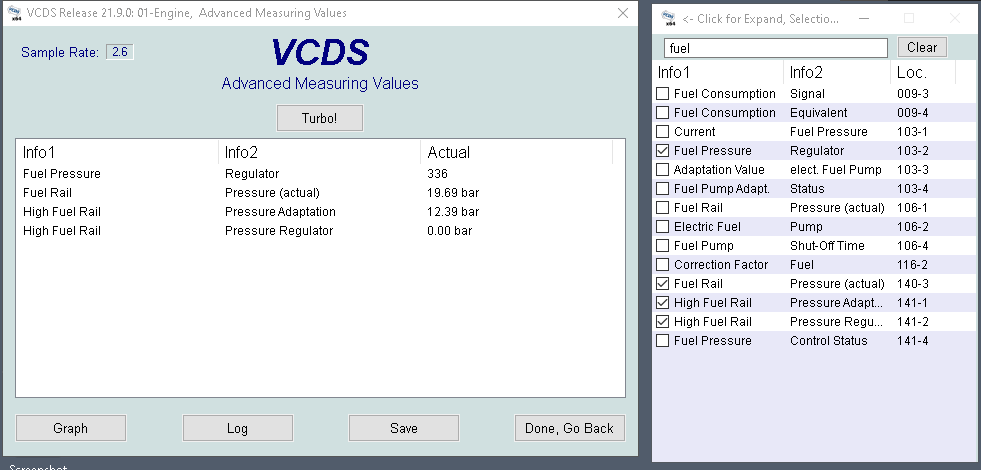Click the Save button

pos(403,428)
